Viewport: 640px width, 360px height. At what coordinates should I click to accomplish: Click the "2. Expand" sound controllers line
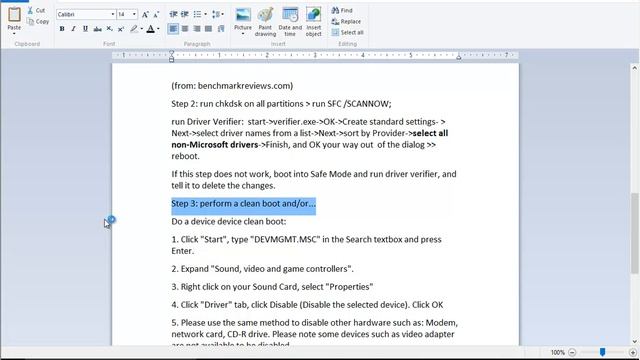coord(262,269)
